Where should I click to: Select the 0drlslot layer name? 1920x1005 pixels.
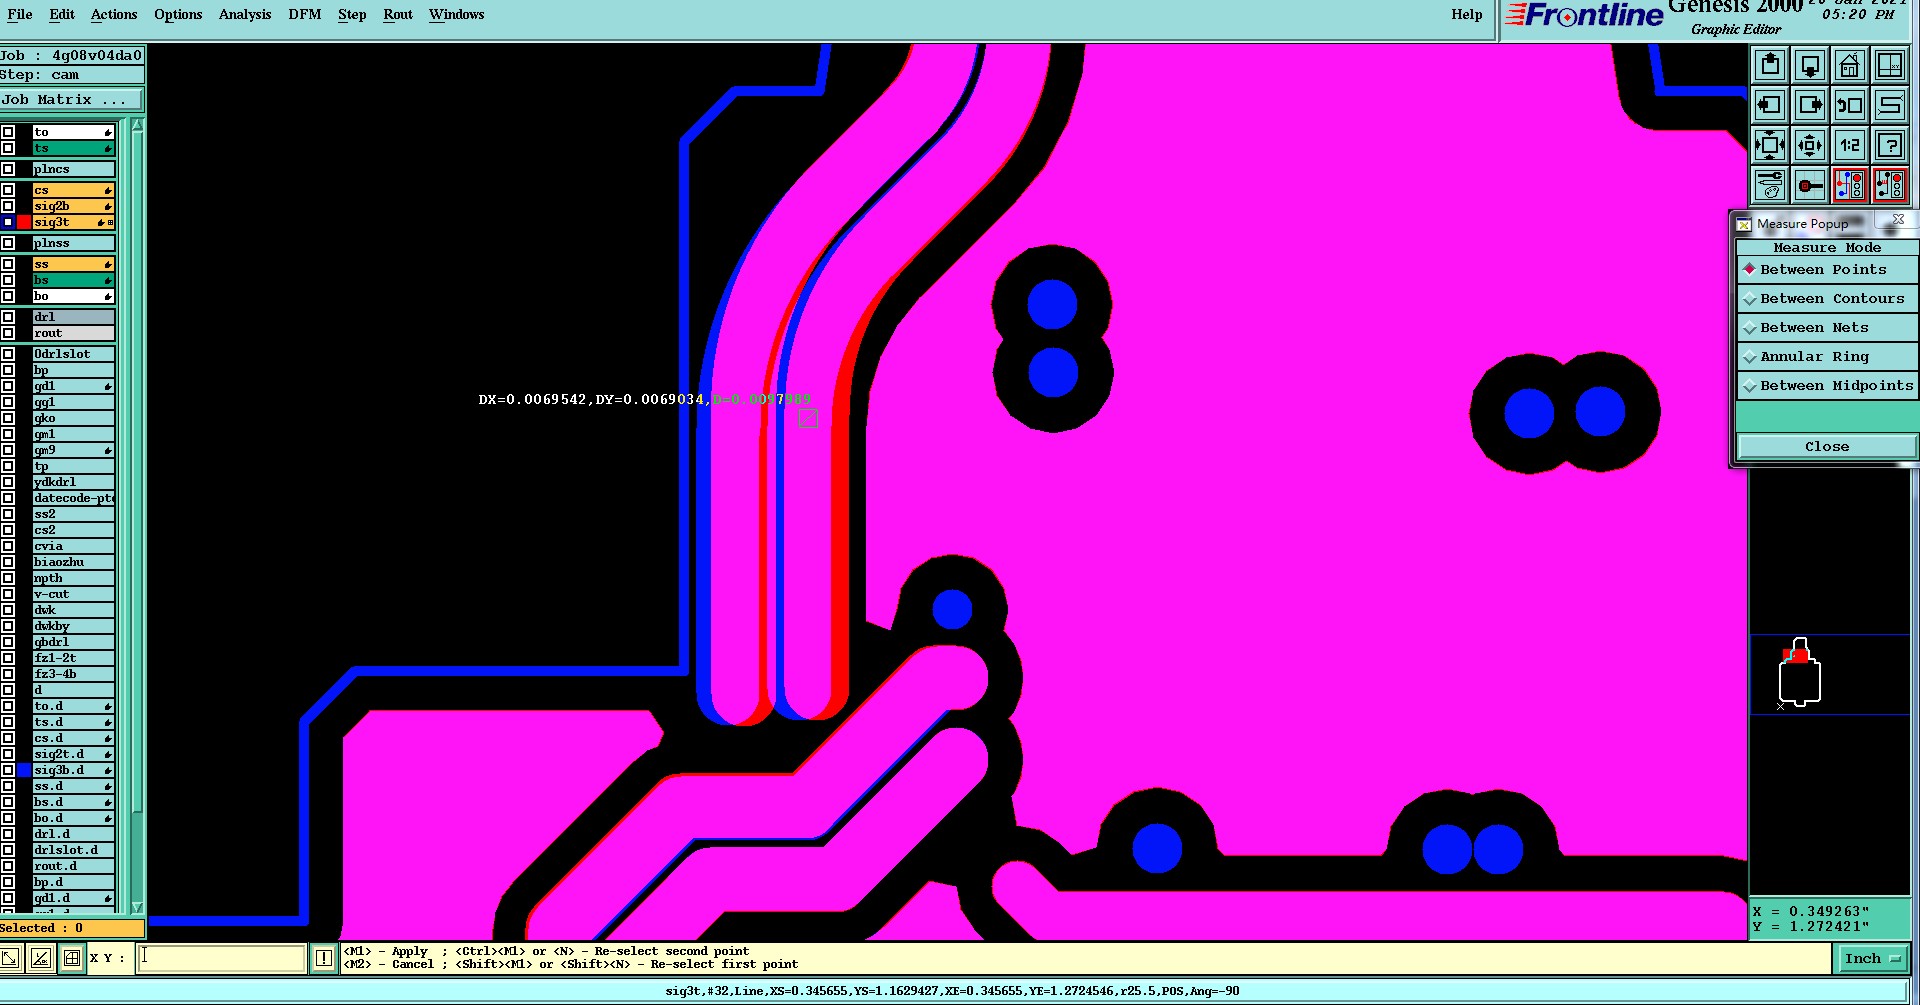[73, 354]
